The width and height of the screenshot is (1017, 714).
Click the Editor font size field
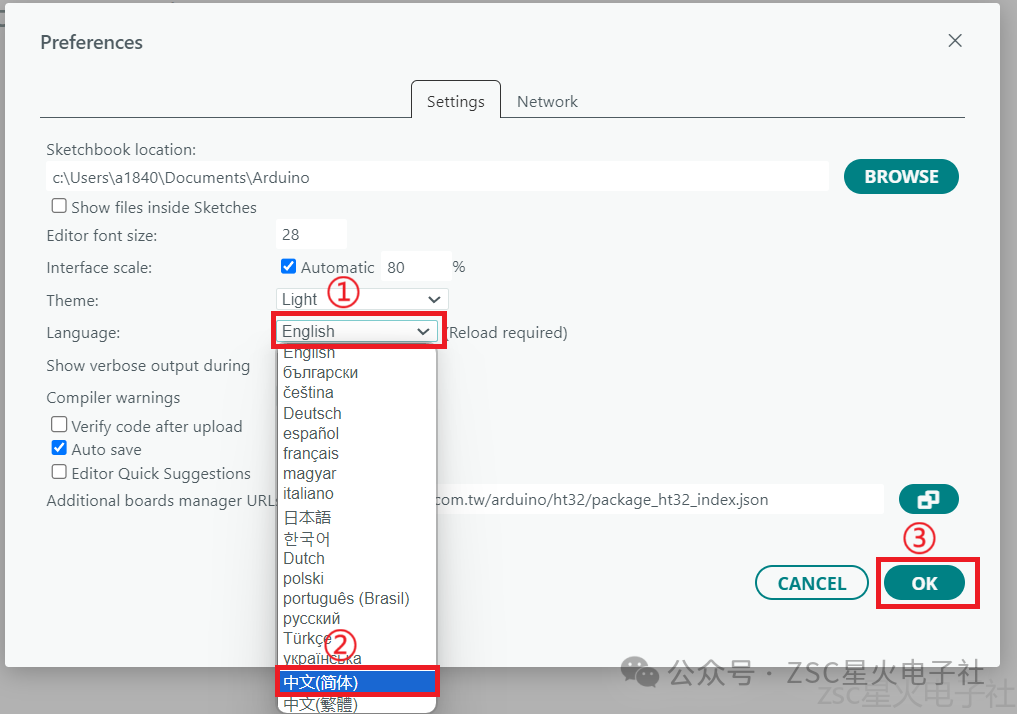click(311, 235)
